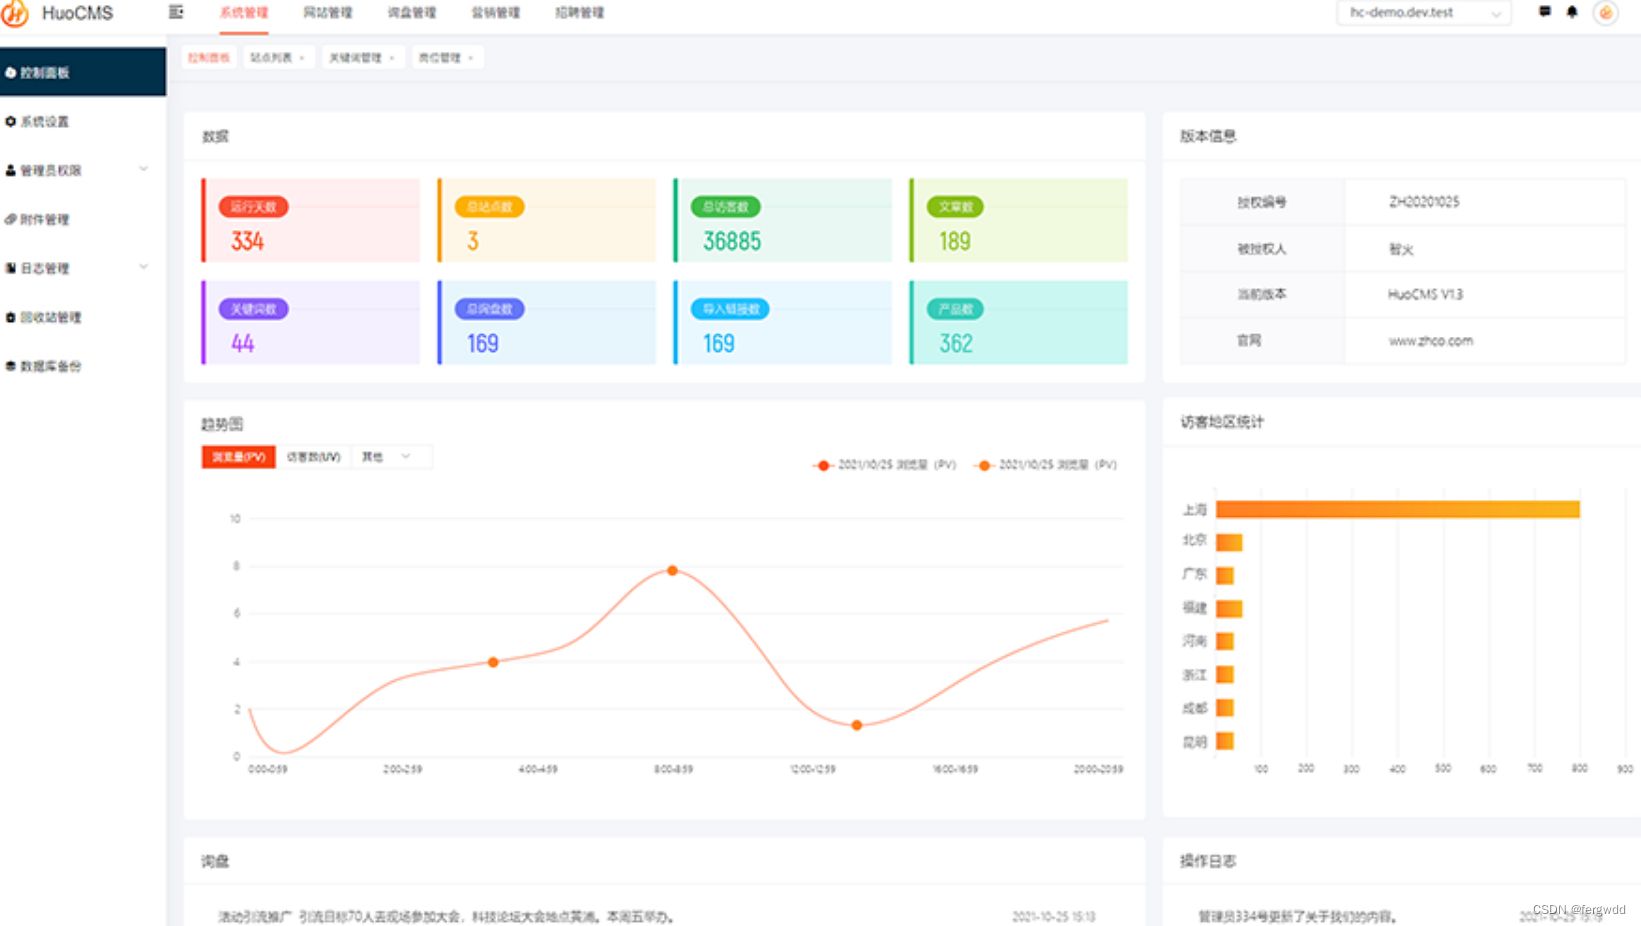The height and width of the screenshot is (926, 1641).
Task: Click the sidebar collapse hamburger icon
Action: tap(177, 11)
